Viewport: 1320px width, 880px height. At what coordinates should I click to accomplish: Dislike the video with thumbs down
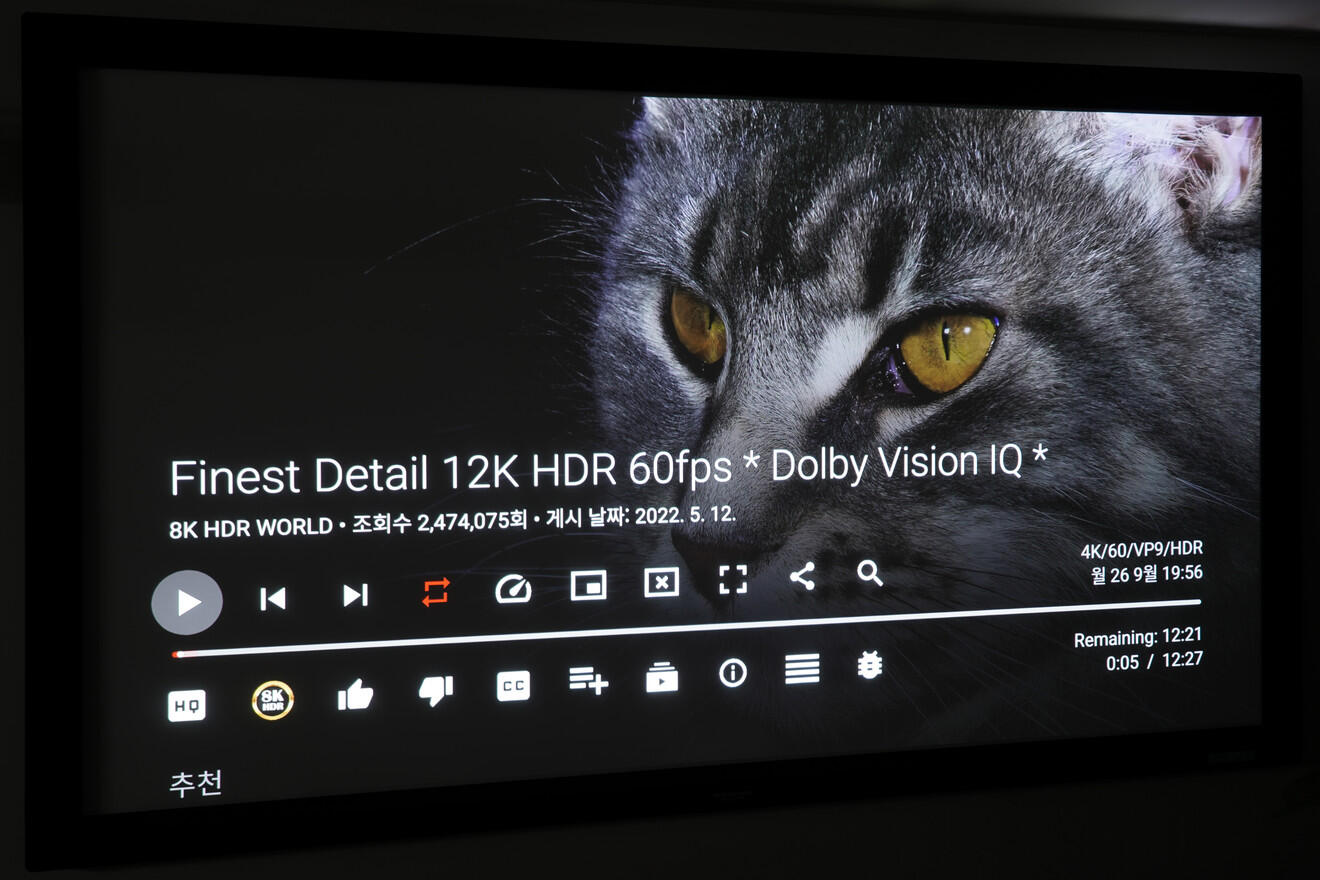coord(436,690)
